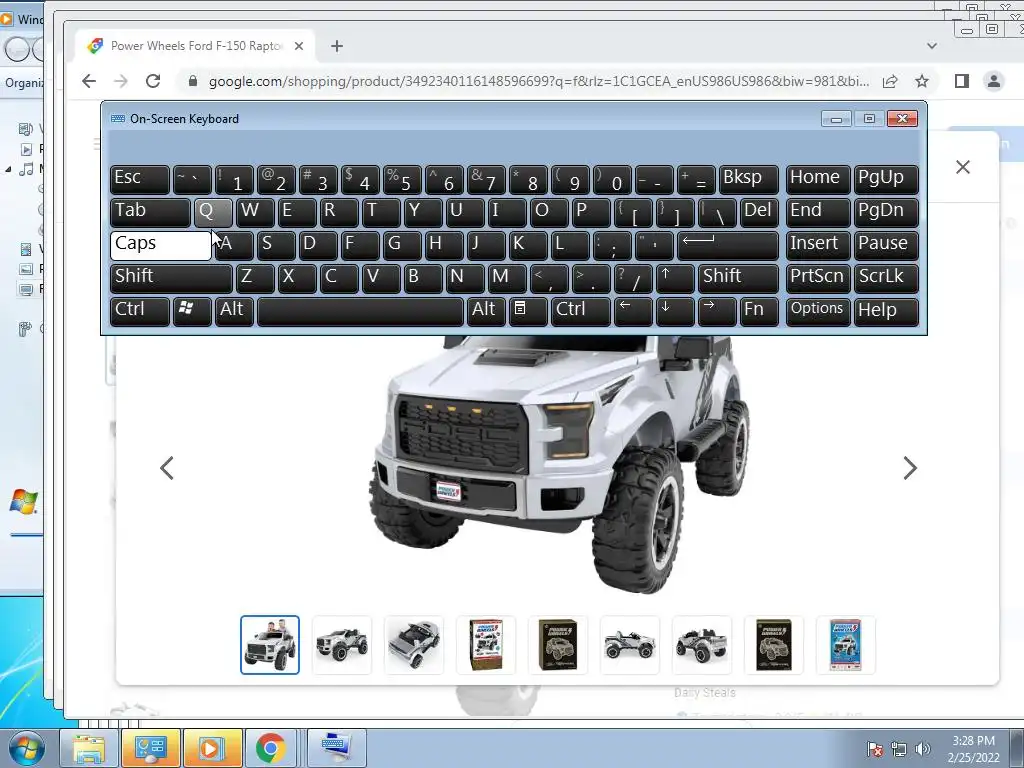Open Windows Start menu
1024x768 pixels.
(27, 748)
